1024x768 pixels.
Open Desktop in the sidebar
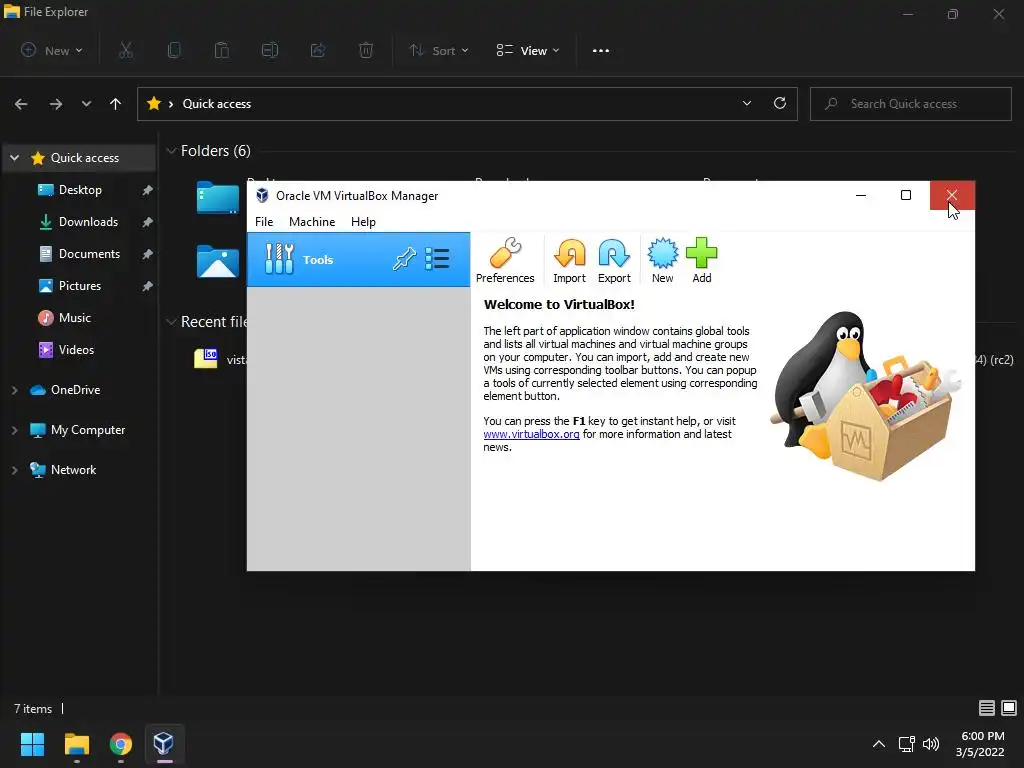click(x=80, y=190)
